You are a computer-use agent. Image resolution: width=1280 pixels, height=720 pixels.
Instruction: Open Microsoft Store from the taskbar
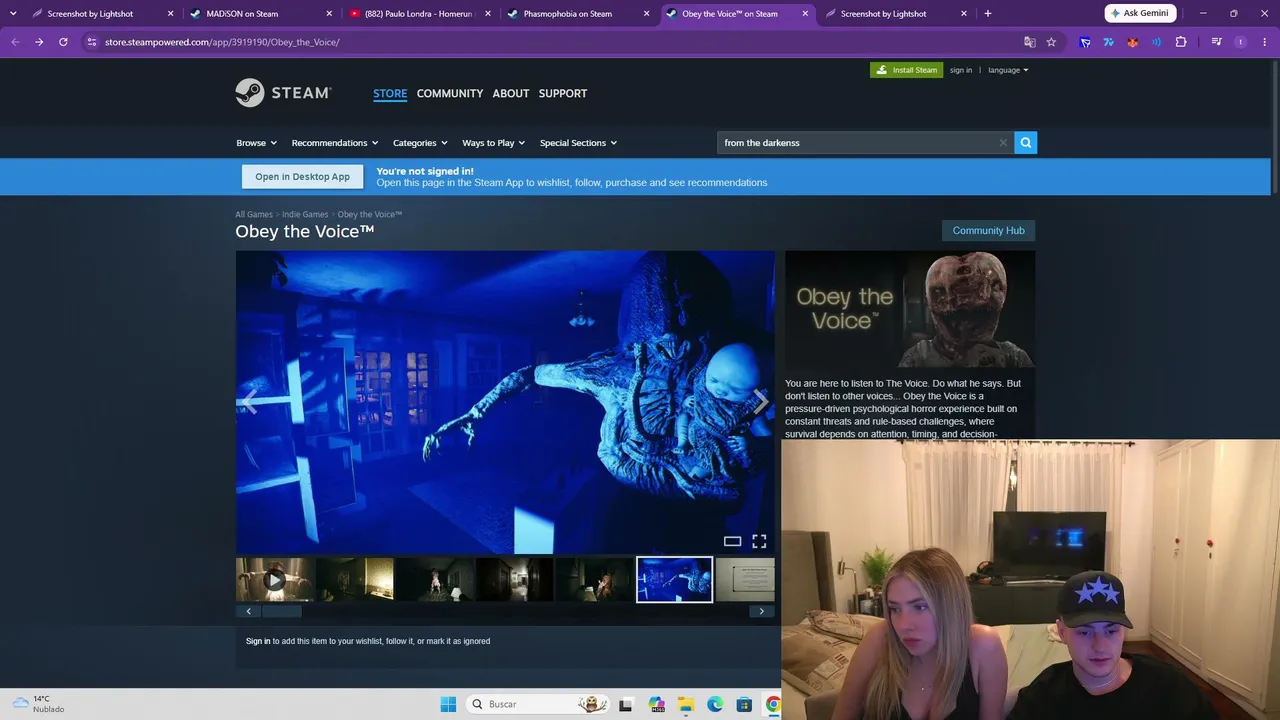744,704
